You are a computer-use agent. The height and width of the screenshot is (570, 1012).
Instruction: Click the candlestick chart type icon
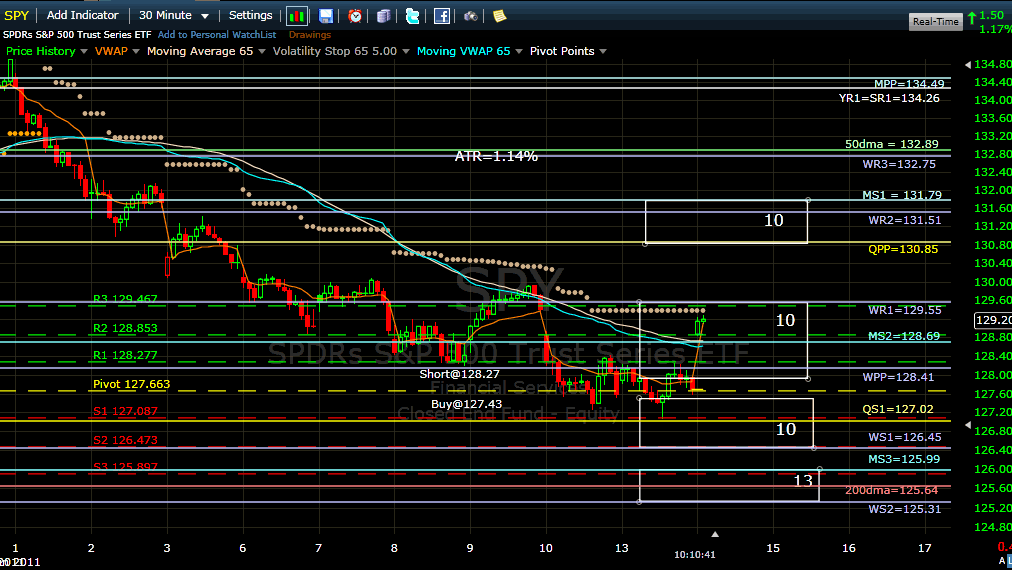(297, 16)
